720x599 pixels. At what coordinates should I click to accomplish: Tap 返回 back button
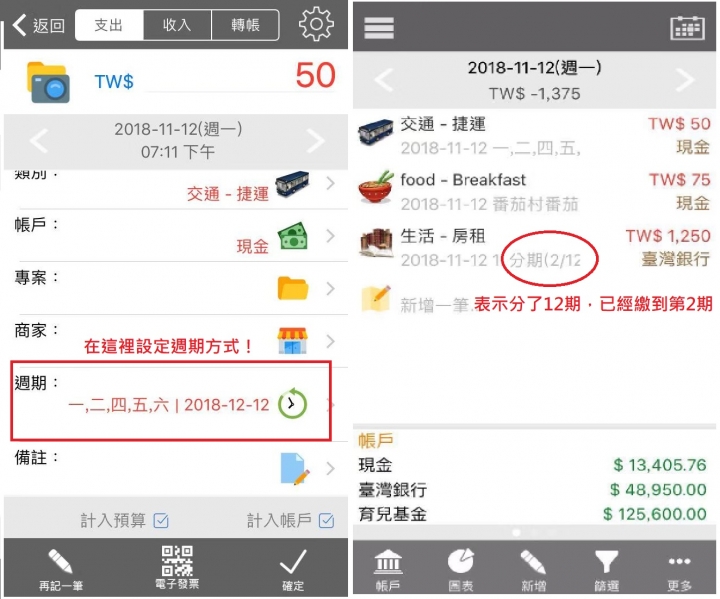click(x=39, y=25)
